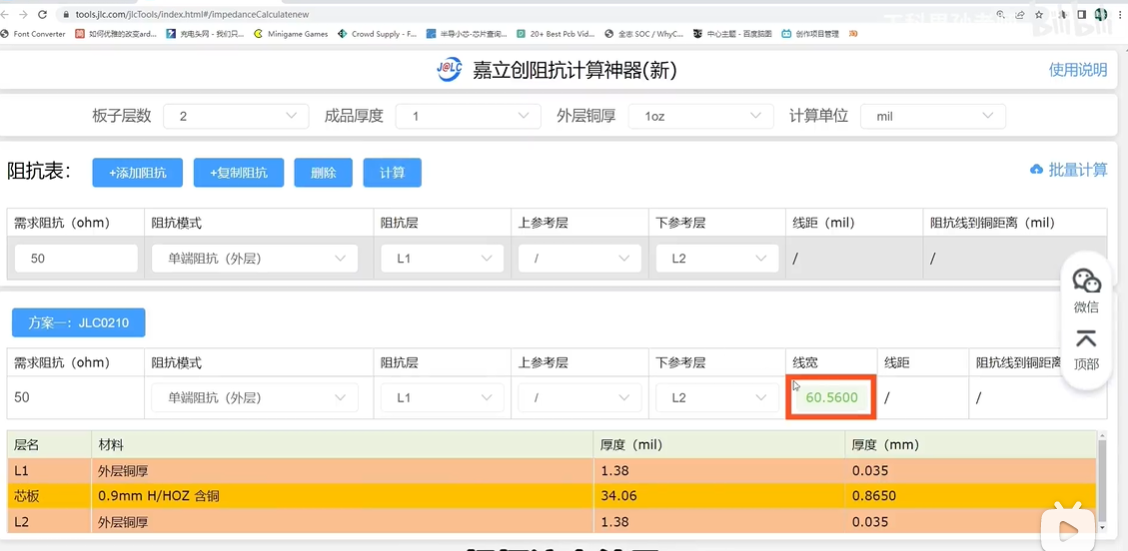Click the 芯板 row material 0.9mm H/HOZ 含铜
Screen dimensions: 1128x551
coord(158,496)
